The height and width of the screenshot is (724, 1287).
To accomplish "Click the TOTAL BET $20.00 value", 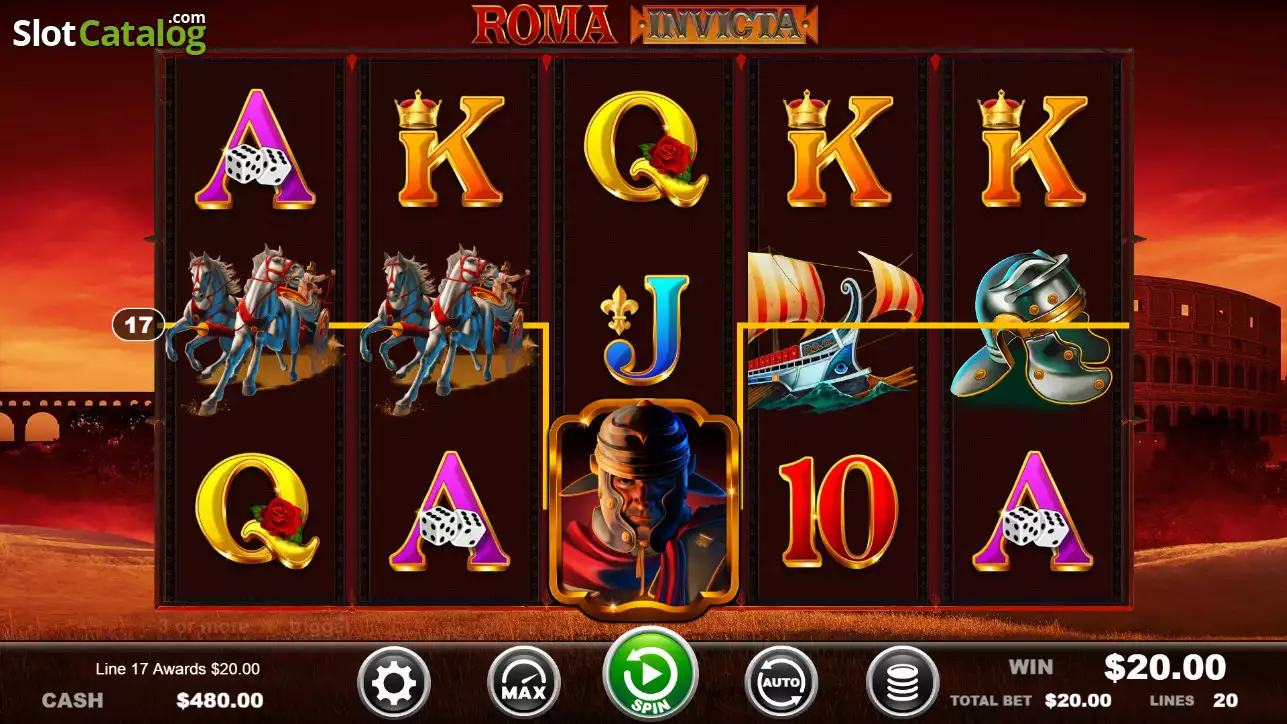I will 1078,700.
